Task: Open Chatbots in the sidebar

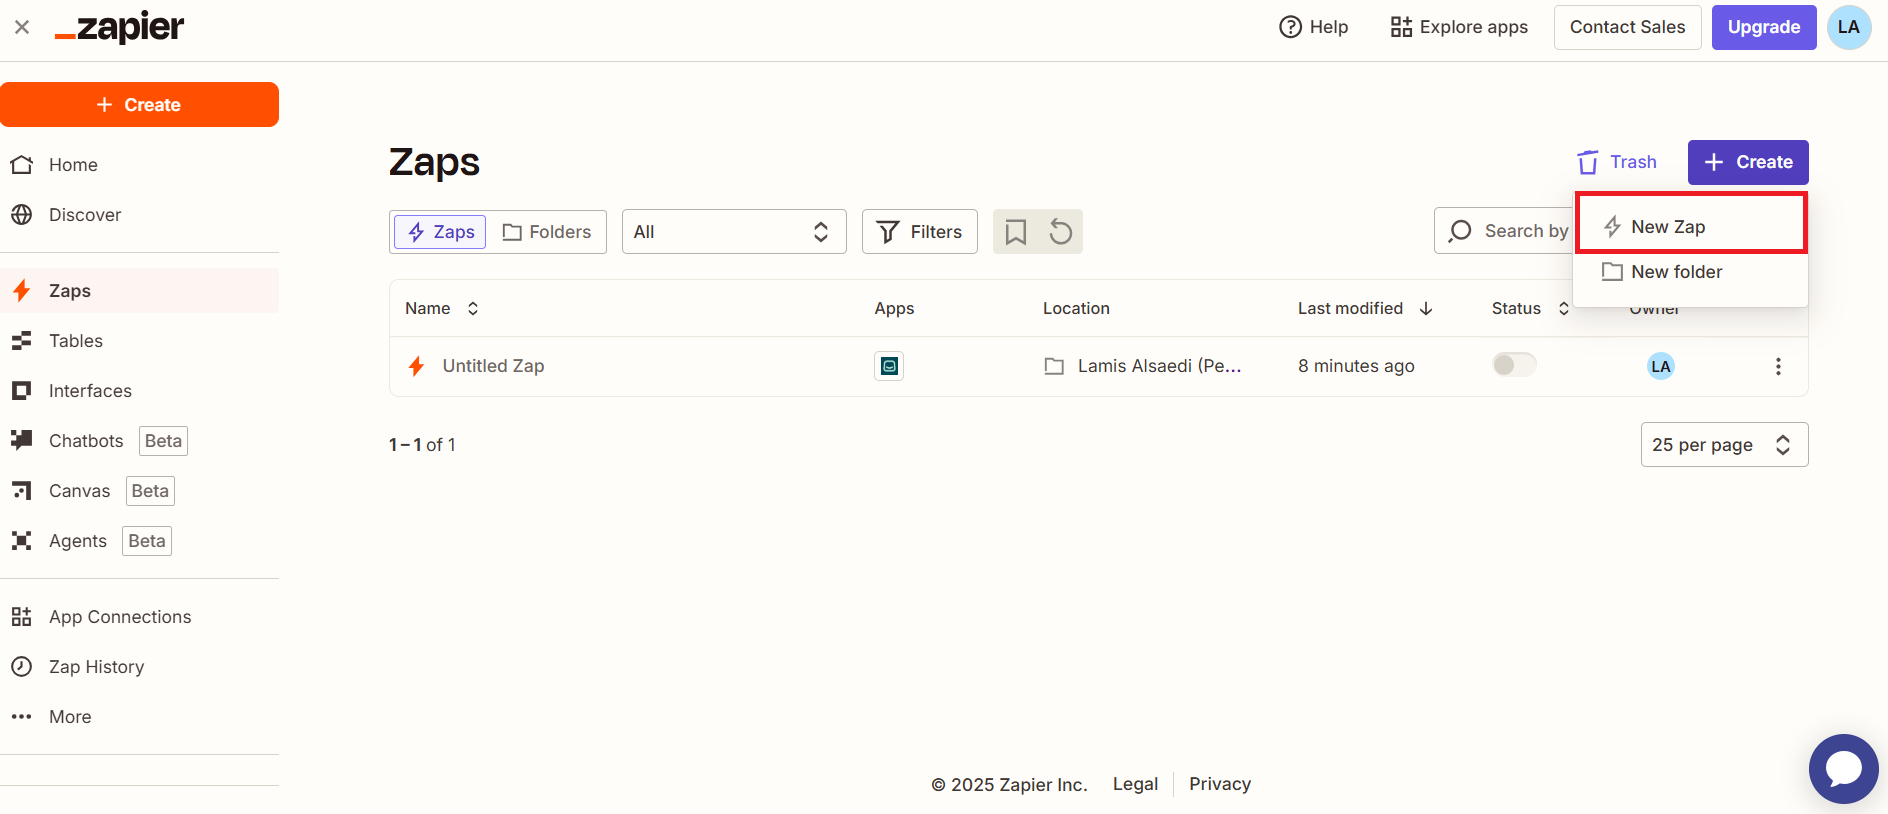Action: [140, 441]
